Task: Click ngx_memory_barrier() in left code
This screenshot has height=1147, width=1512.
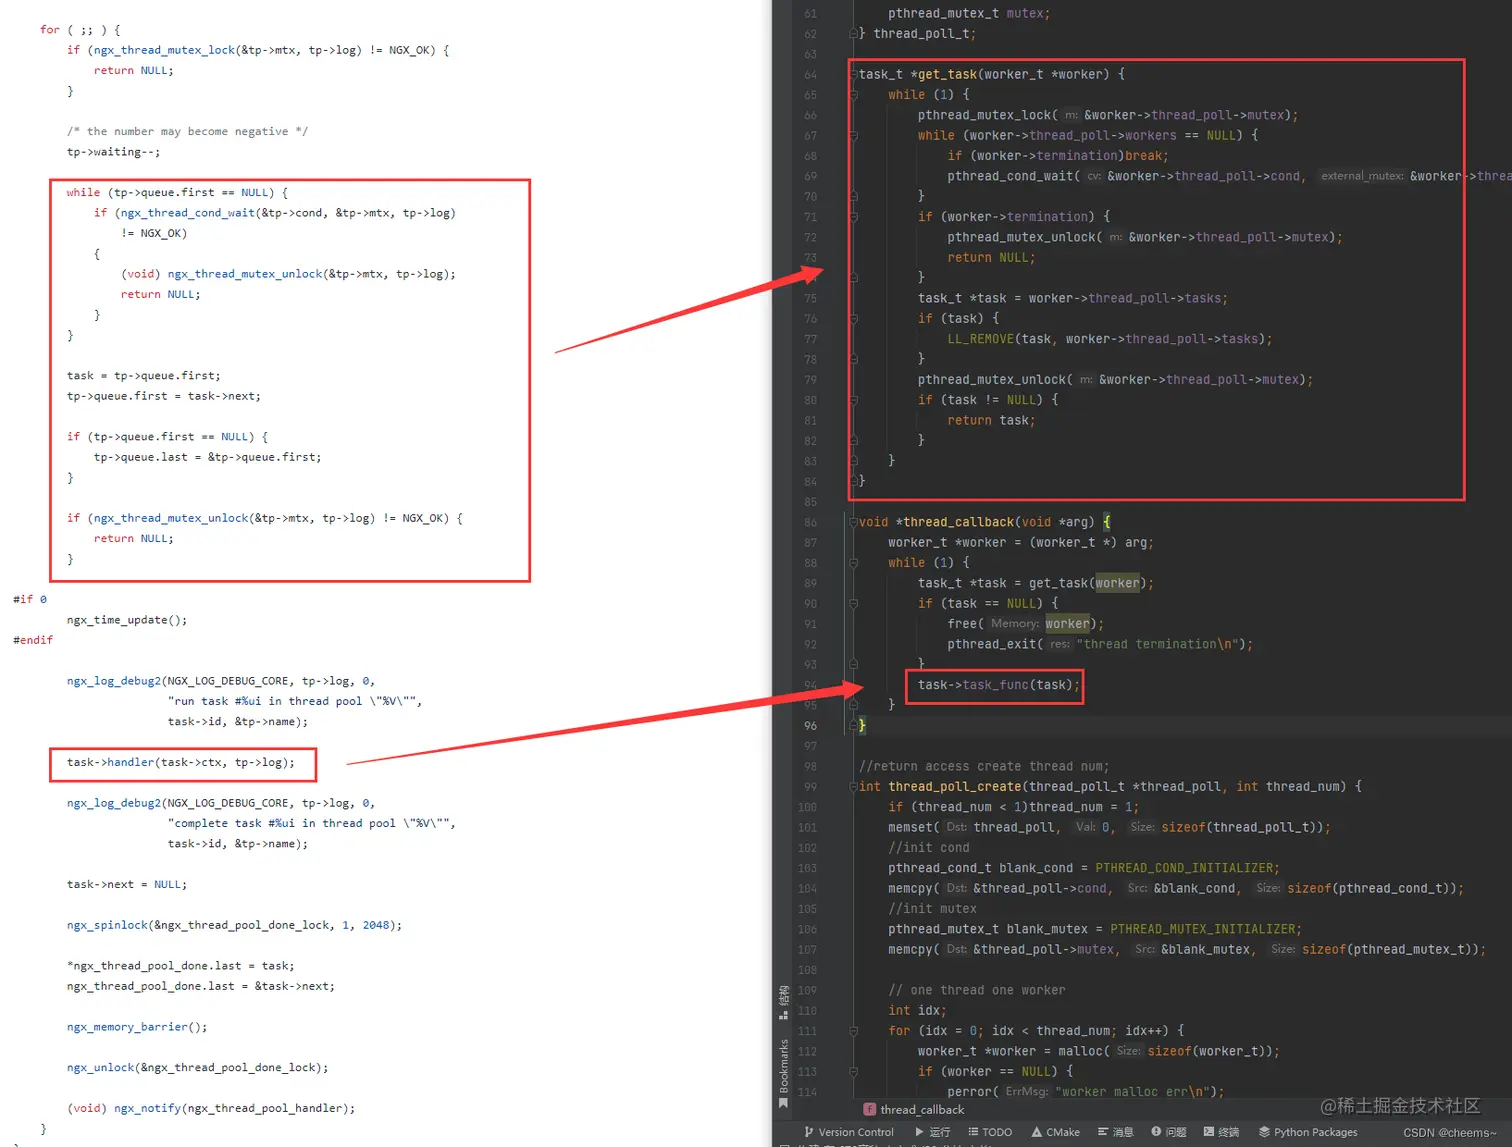Action: click(x=137, y=1027)
